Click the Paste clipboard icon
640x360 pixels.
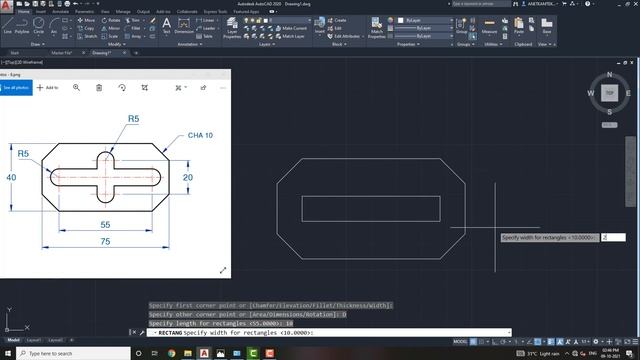(x=519, y=26)
